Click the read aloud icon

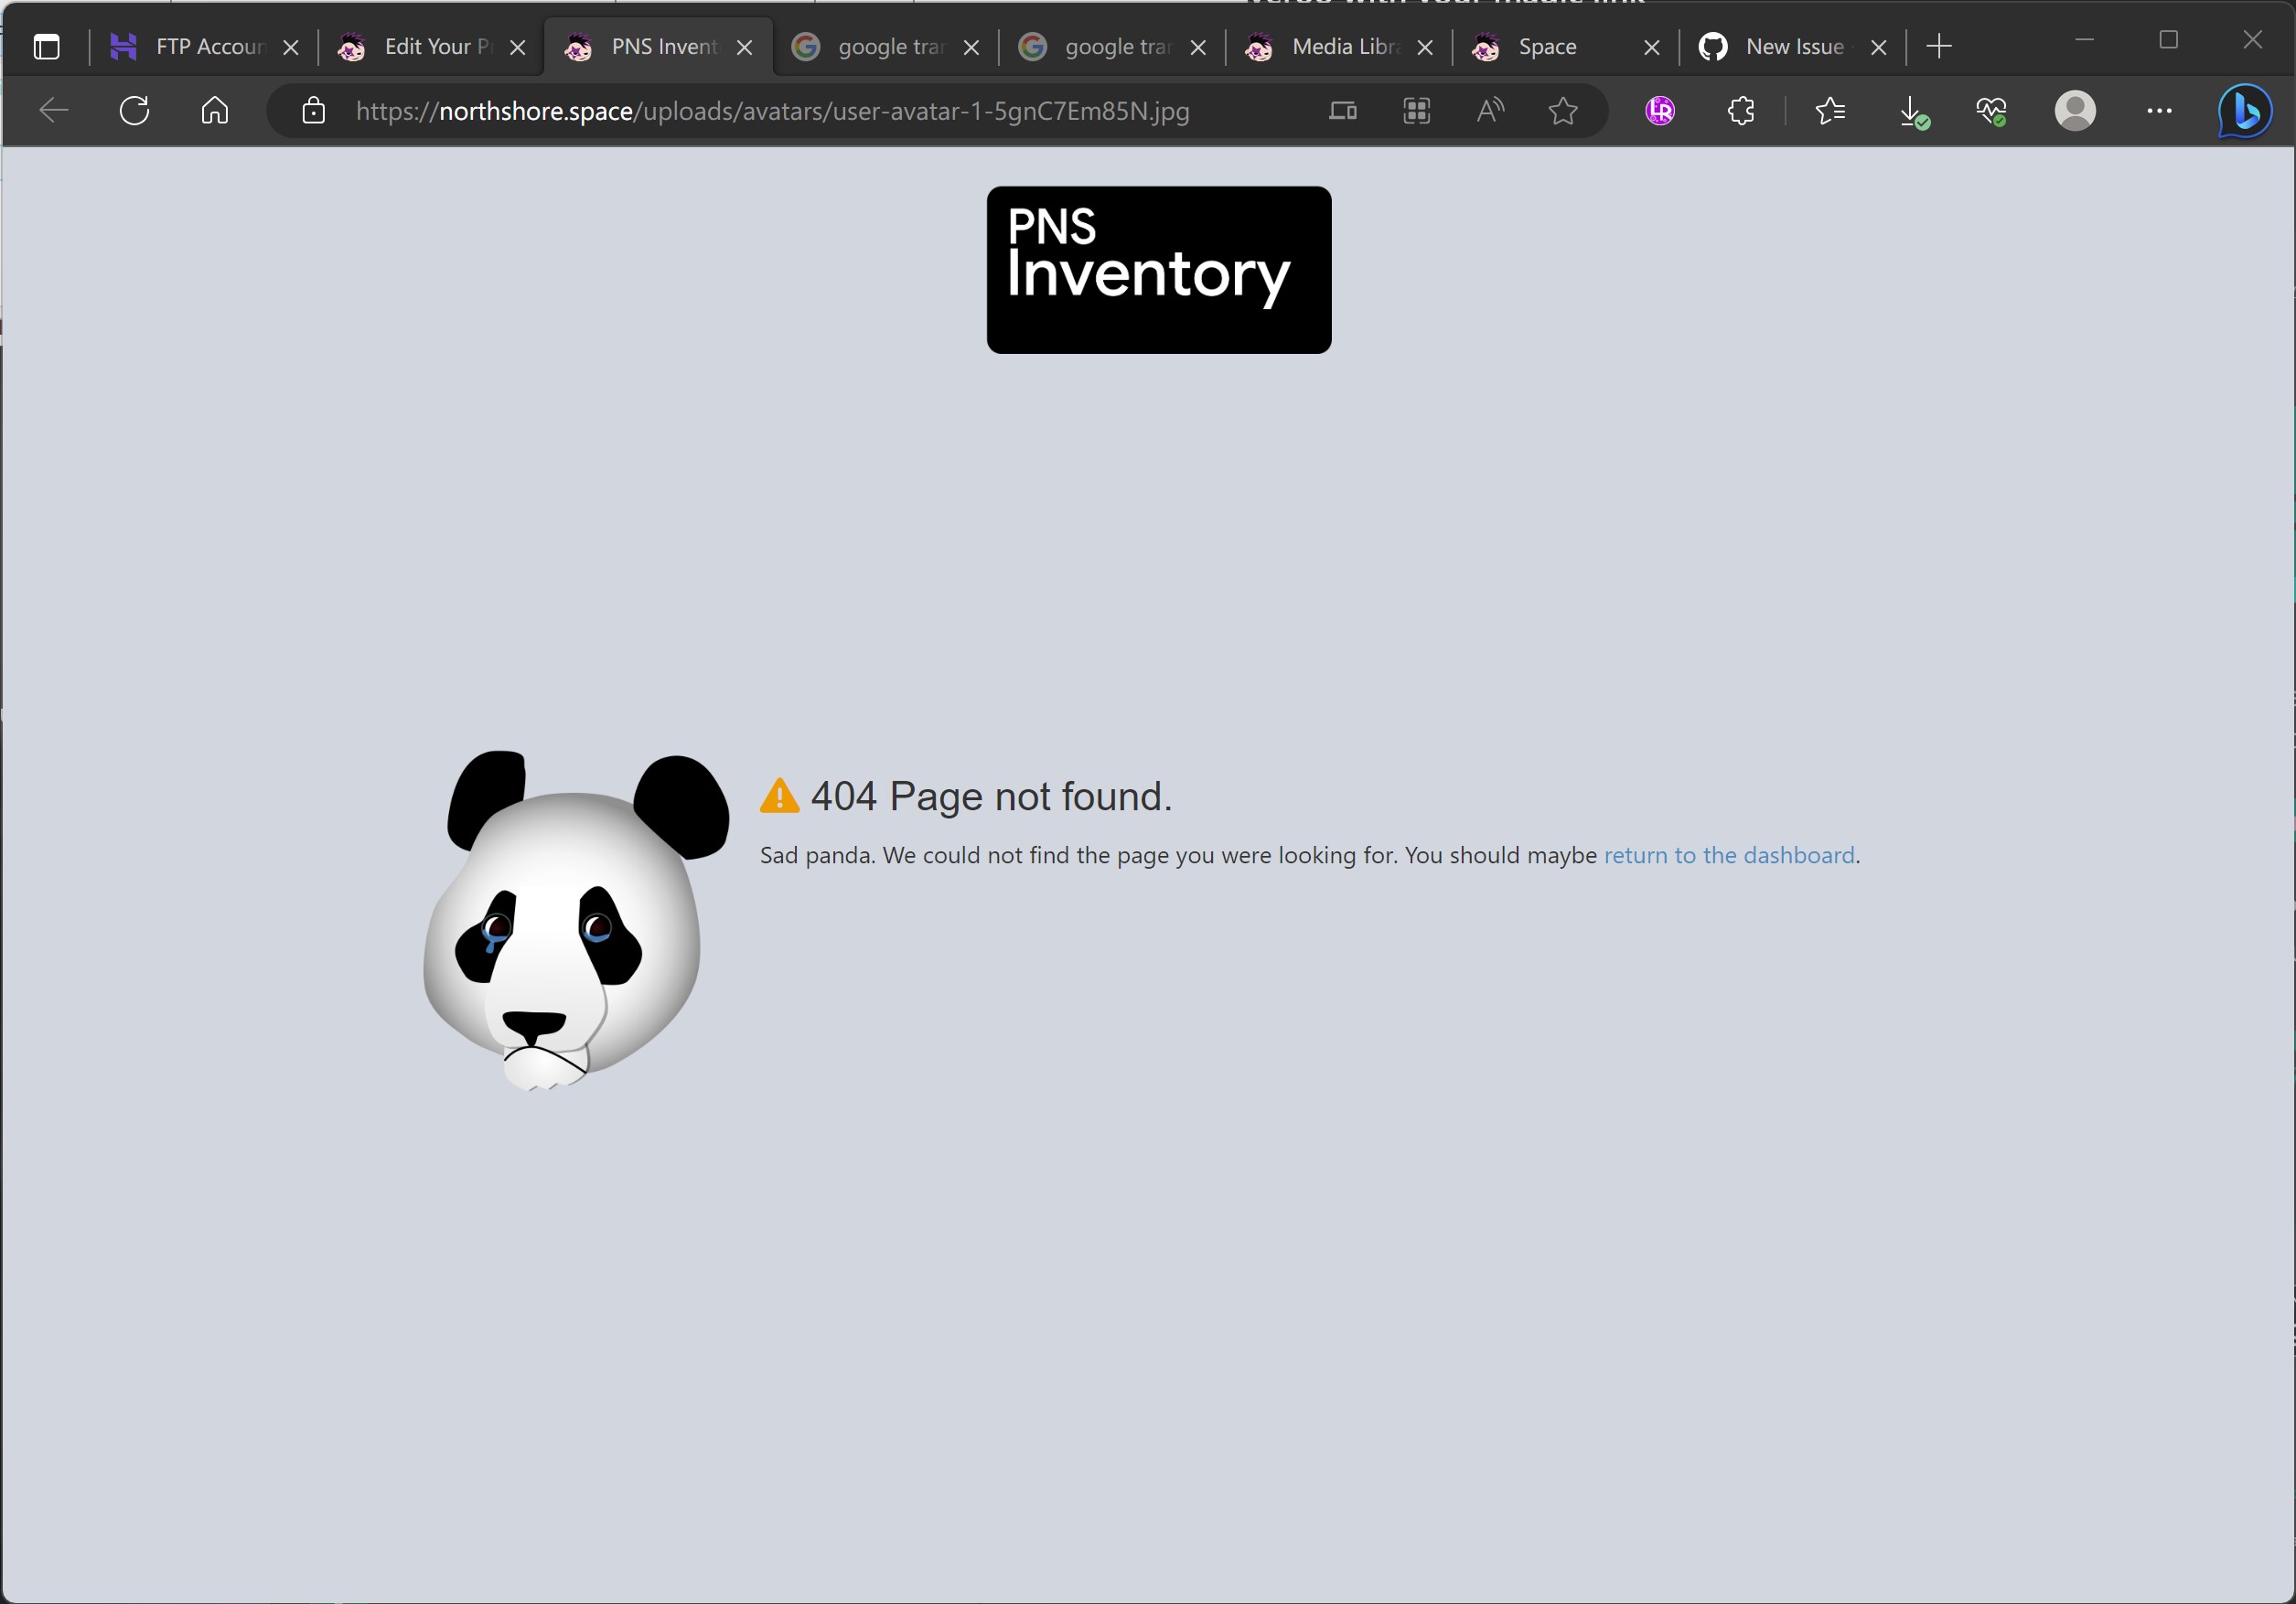tap(1490, 110)
